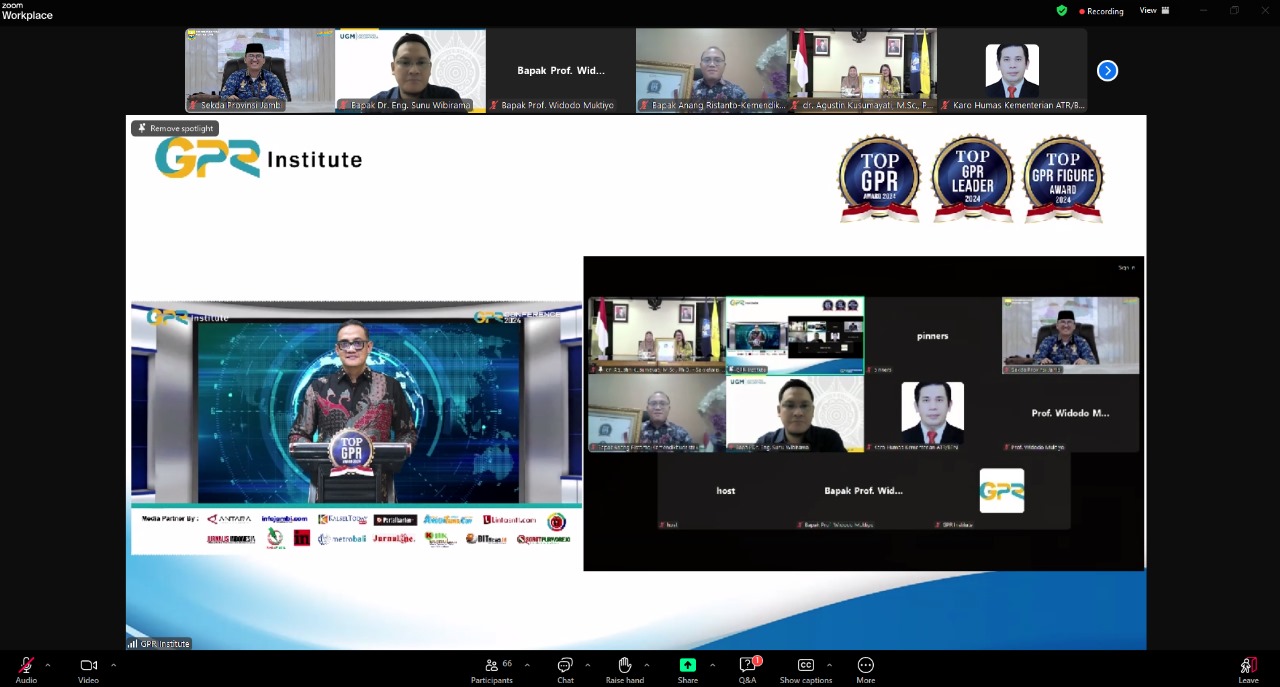Show next participants with blue arrow
Viewport: 1280px width, 687px height.
click(x=1107, y=70)
